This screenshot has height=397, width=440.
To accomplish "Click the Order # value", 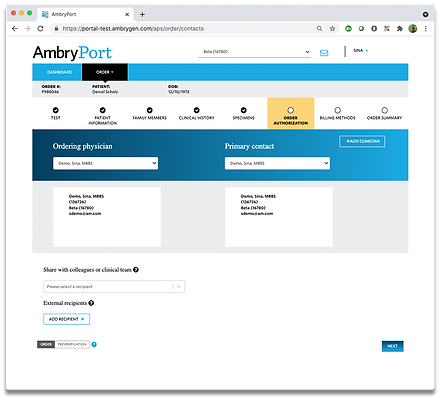I will (x=50, y=92).
